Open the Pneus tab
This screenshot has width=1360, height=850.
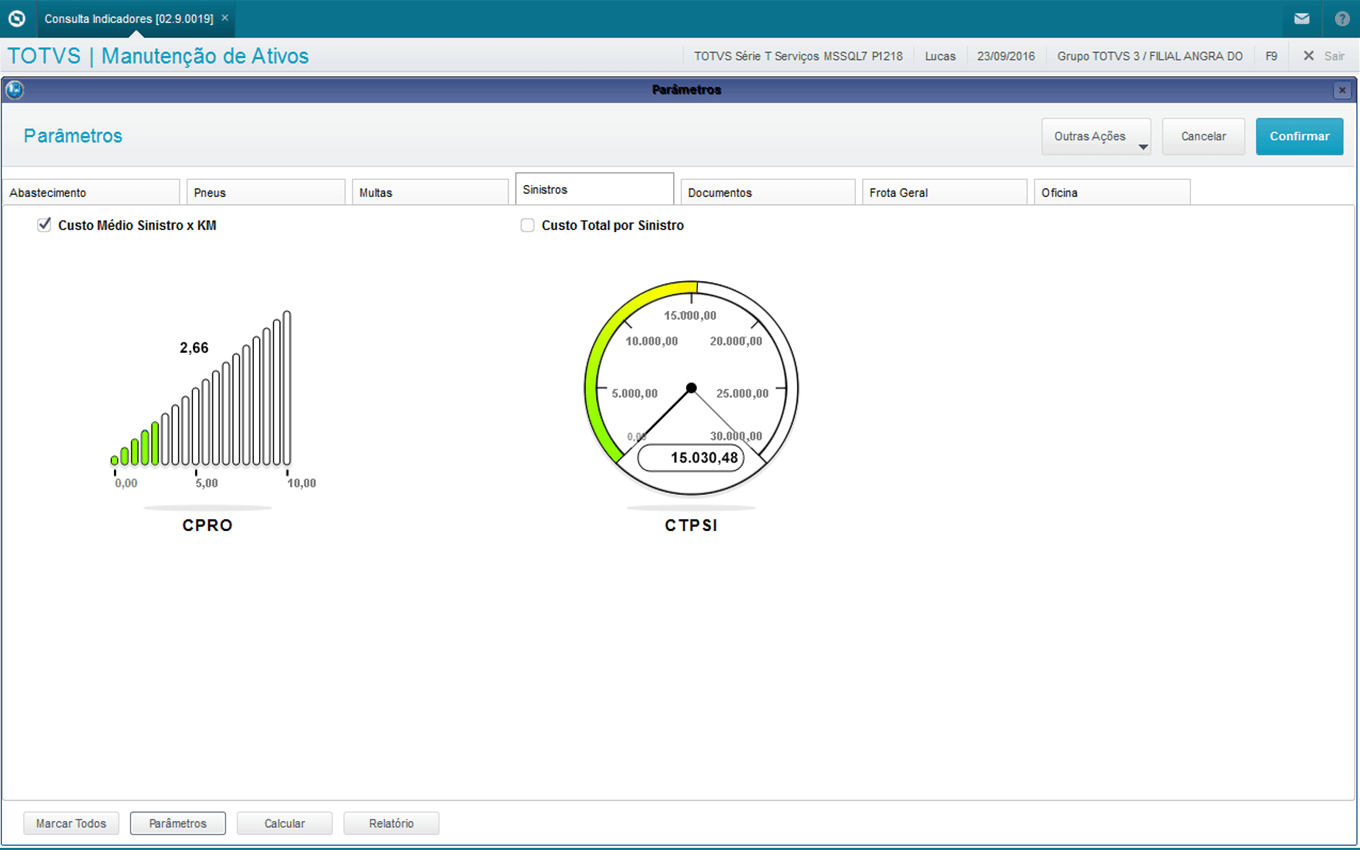pos(265,193)
